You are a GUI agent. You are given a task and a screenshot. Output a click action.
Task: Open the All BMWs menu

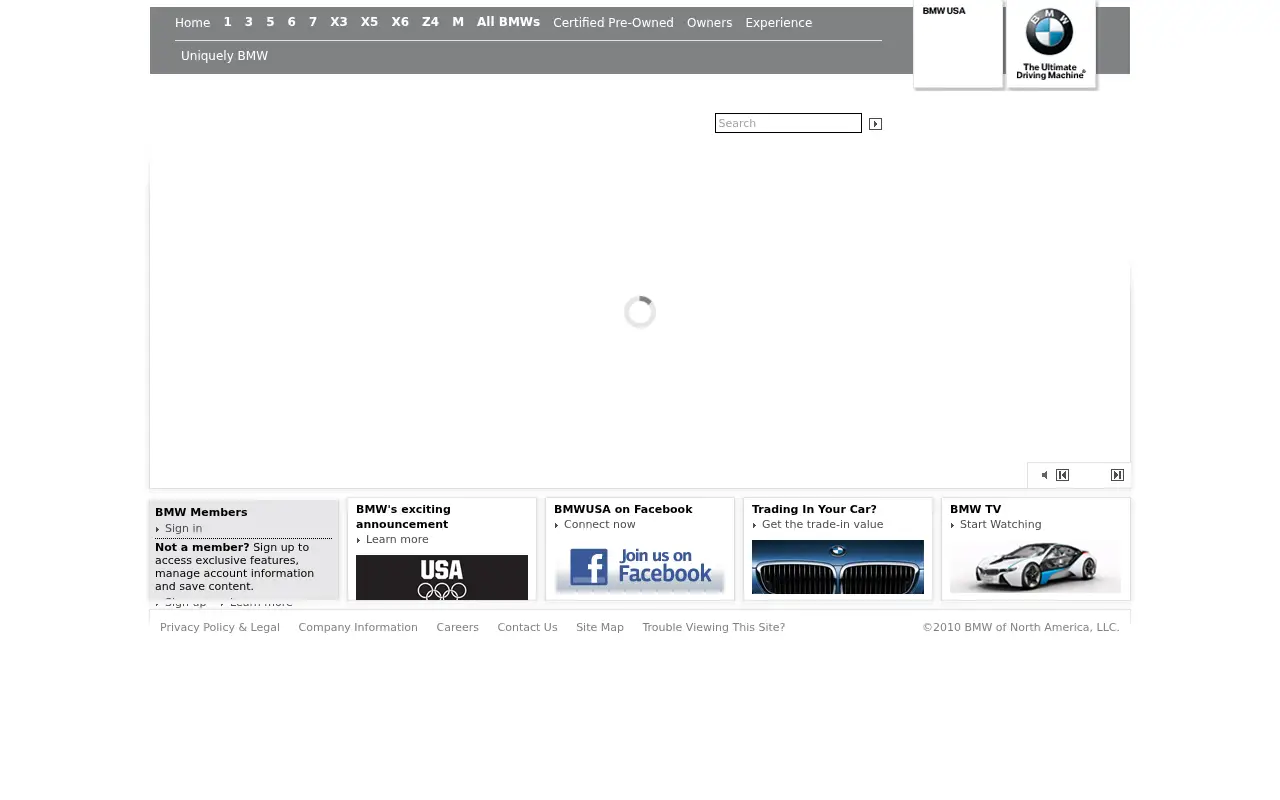pos(508,22)
